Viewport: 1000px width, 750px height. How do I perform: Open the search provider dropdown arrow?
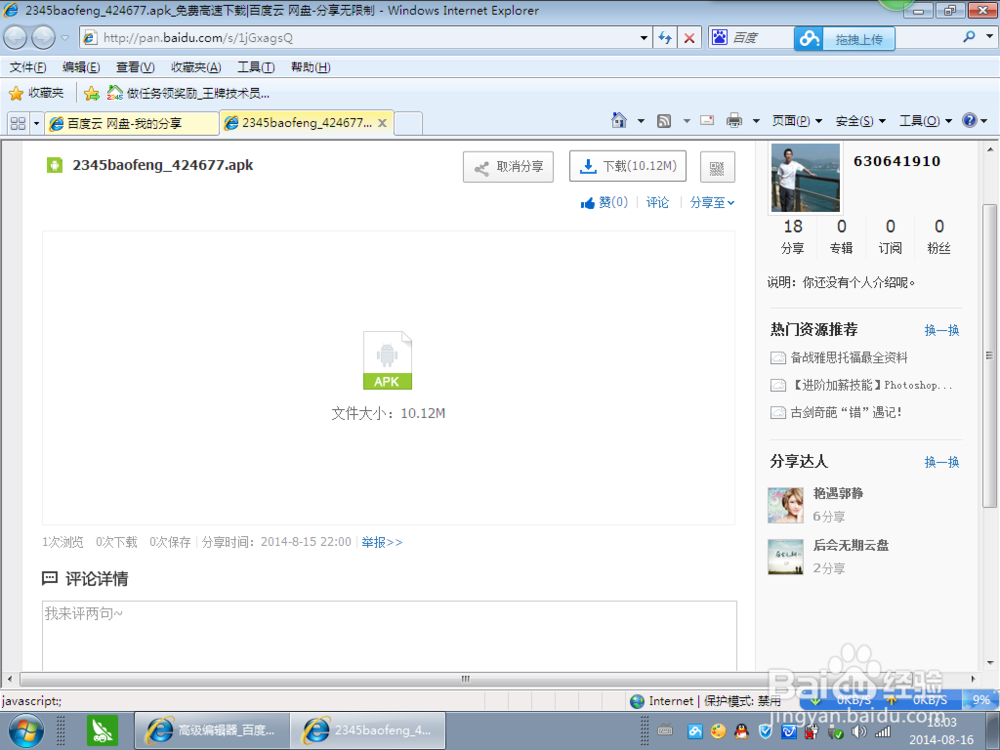tap(989, 36)
